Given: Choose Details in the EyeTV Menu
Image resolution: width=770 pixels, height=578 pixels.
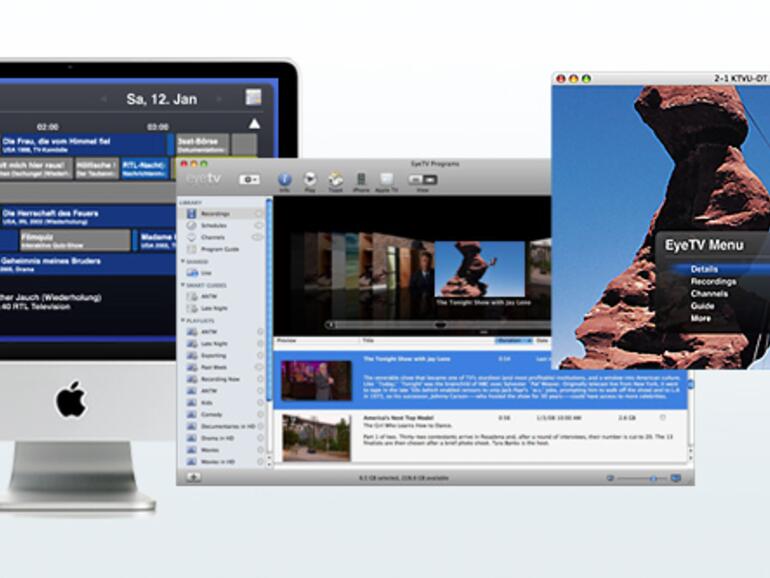Looking at the screenshot, I should pyautogui.click(x=704, y=269).
